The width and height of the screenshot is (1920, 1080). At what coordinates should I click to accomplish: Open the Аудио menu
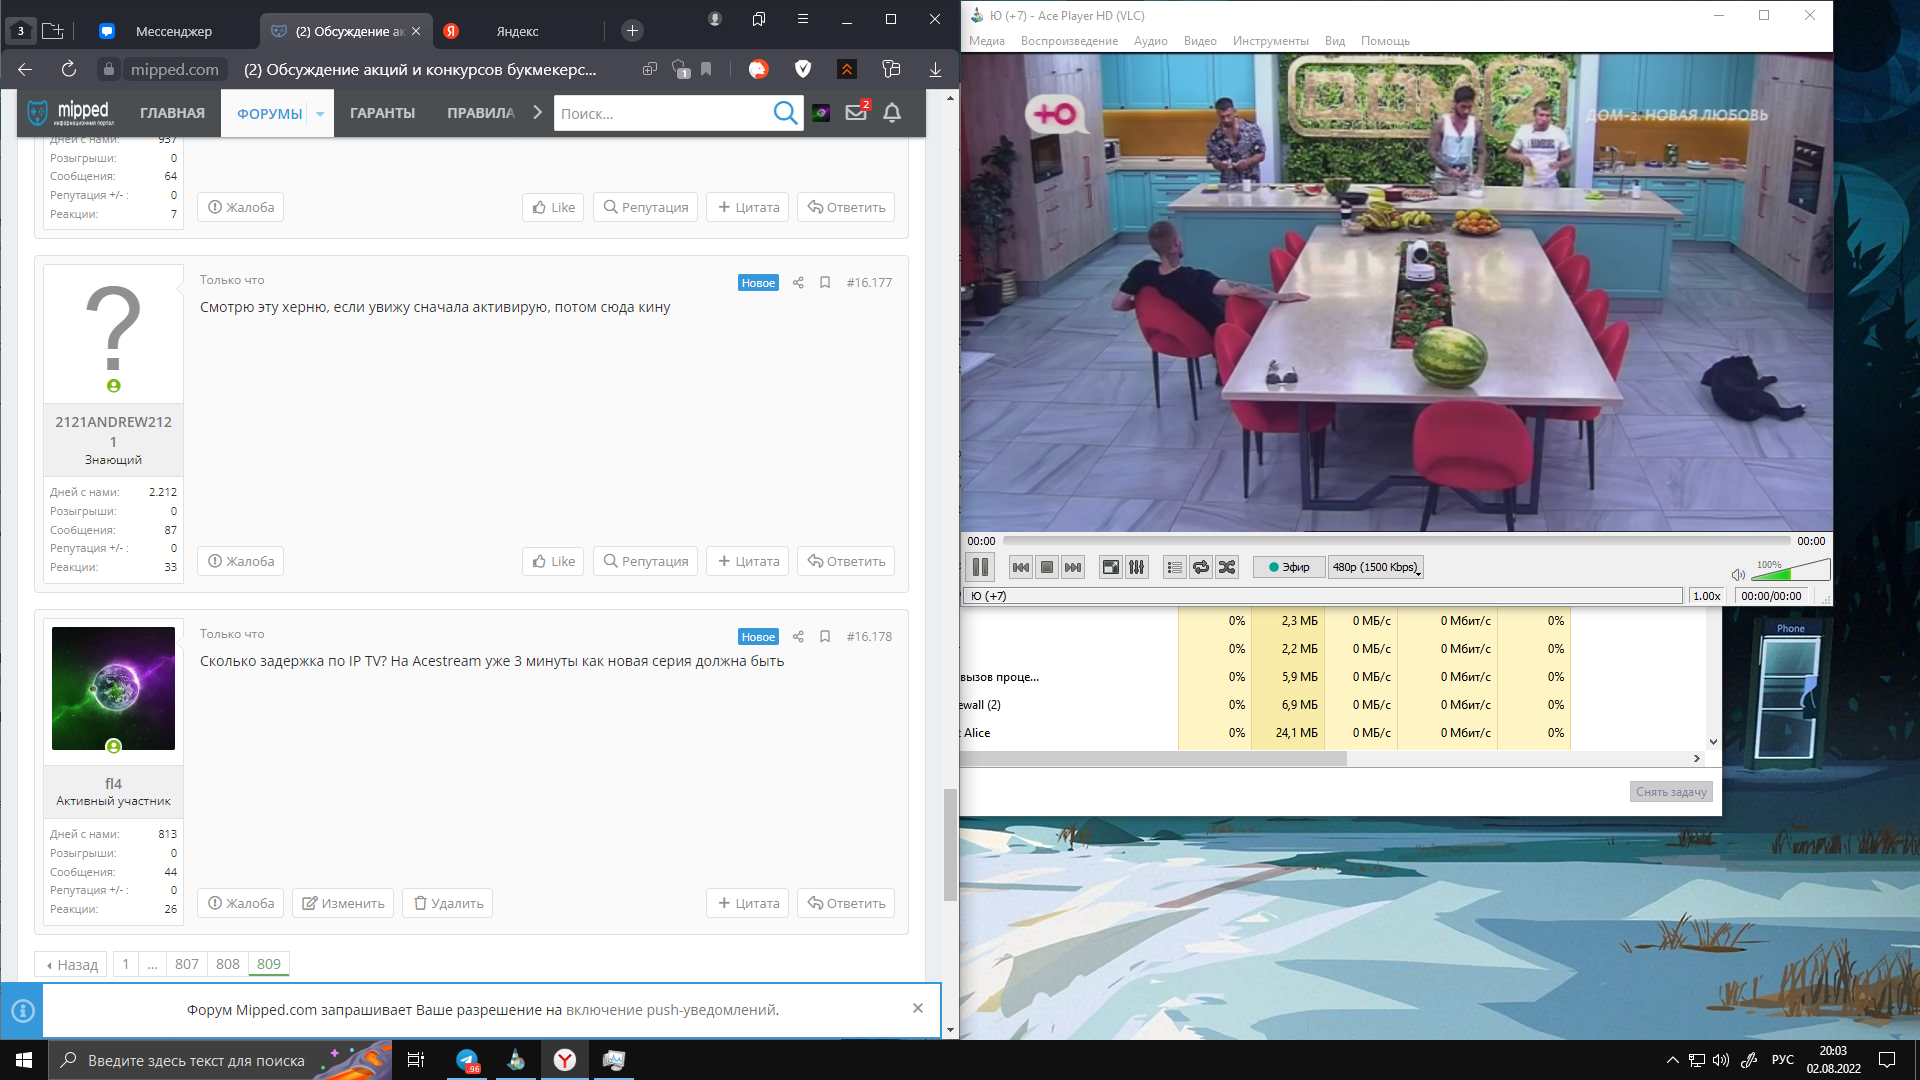[x=1150, y=41]
